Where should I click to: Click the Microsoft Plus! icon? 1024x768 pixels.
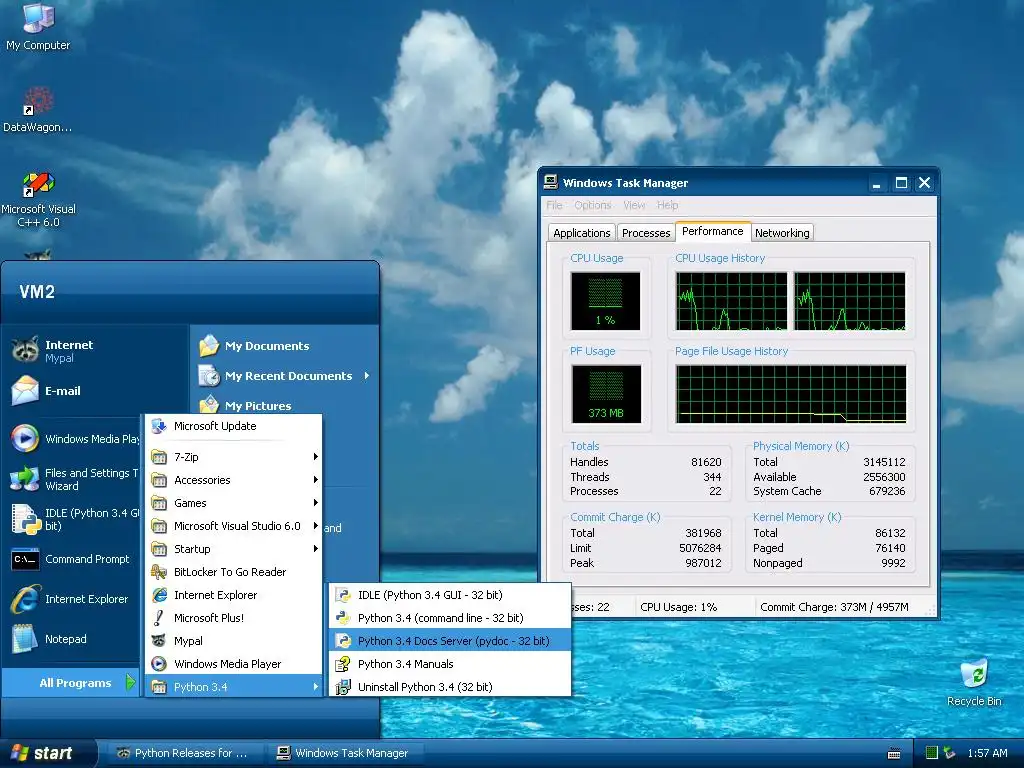pos(159,618)
